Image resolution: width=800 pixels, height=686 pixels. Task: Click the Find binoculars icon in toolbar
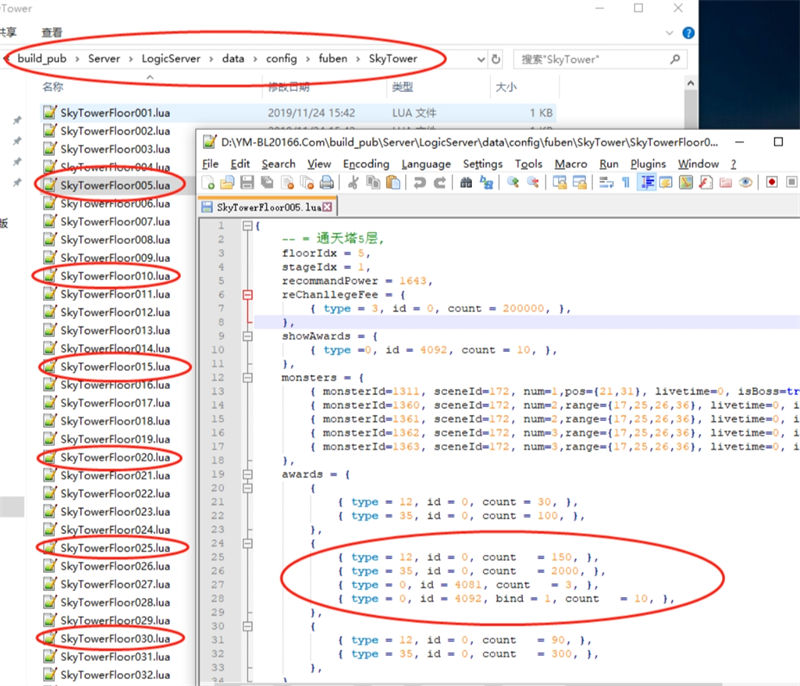click(466, 183)
